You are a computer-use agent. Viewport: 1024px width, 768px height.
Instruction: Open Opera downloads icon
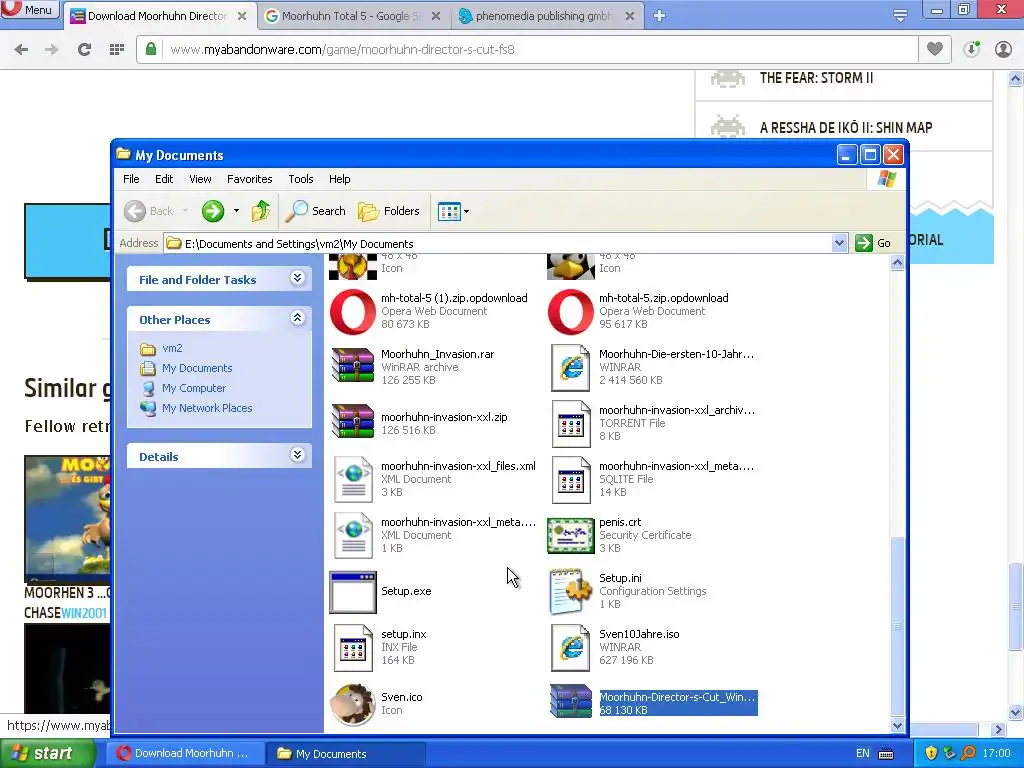coord(972,49)
